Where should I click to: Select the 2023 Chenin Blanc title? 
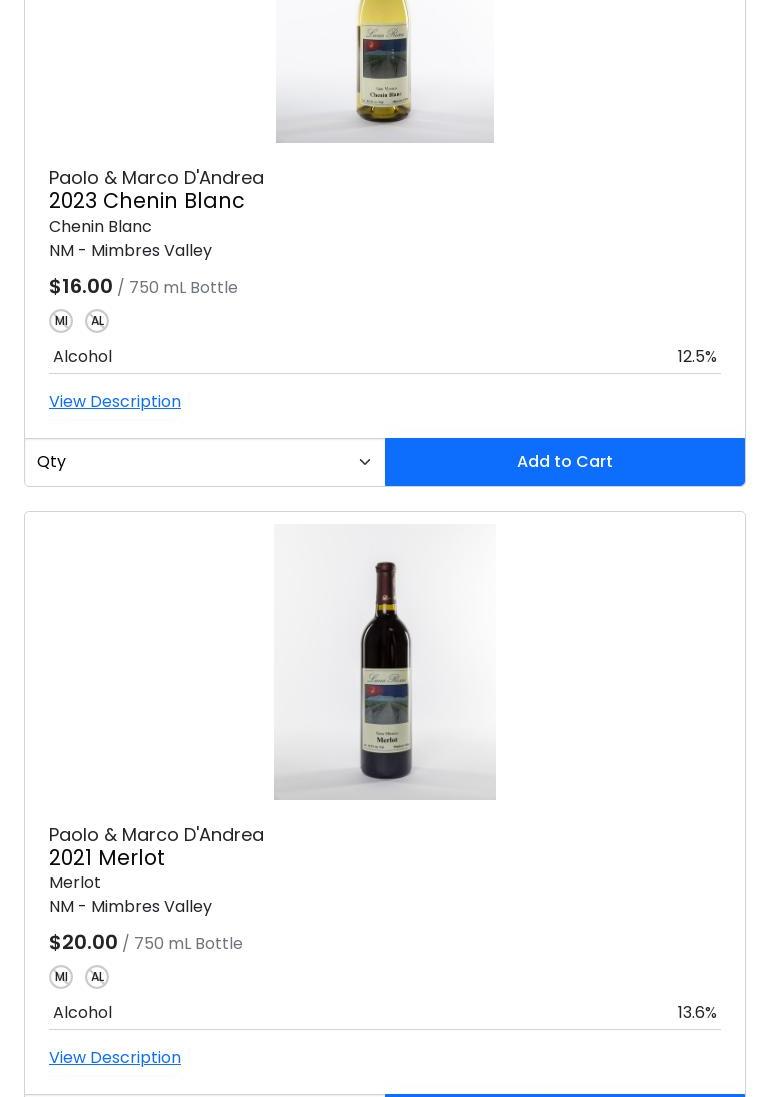click(147, 201)
